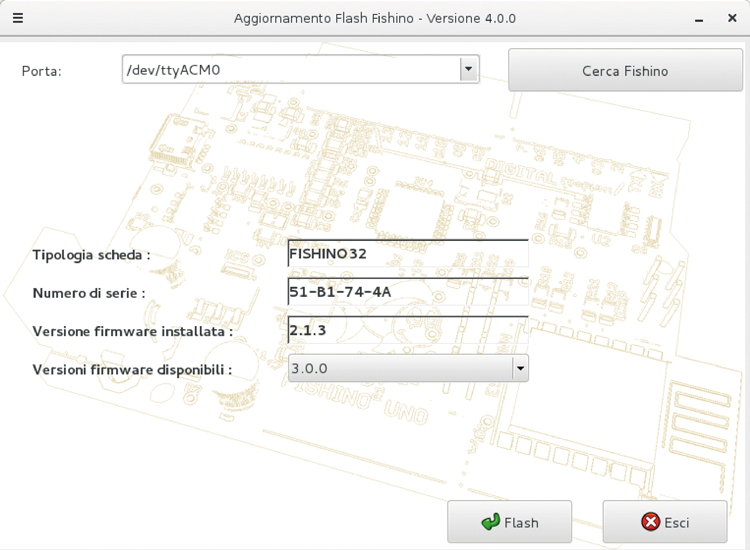Screen dimensions: 750x550
Task: Click the green arrow icon beside Flash
Action: (x=490, y=522)
